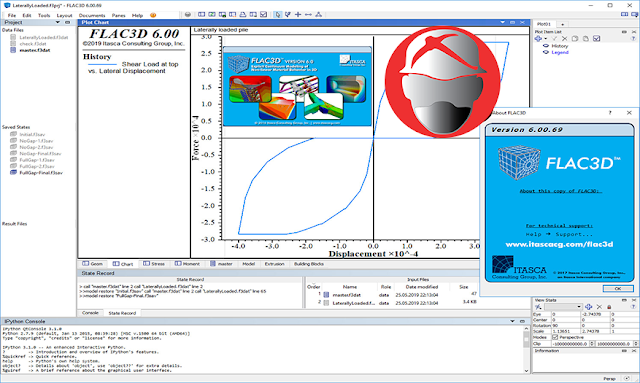Open the Panes menu

(x=119, y=16)
